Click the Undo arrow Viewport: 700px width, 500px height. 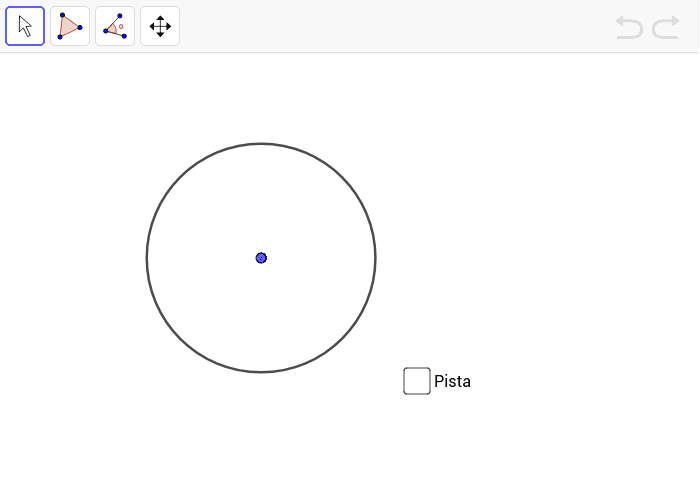[629, 27]
